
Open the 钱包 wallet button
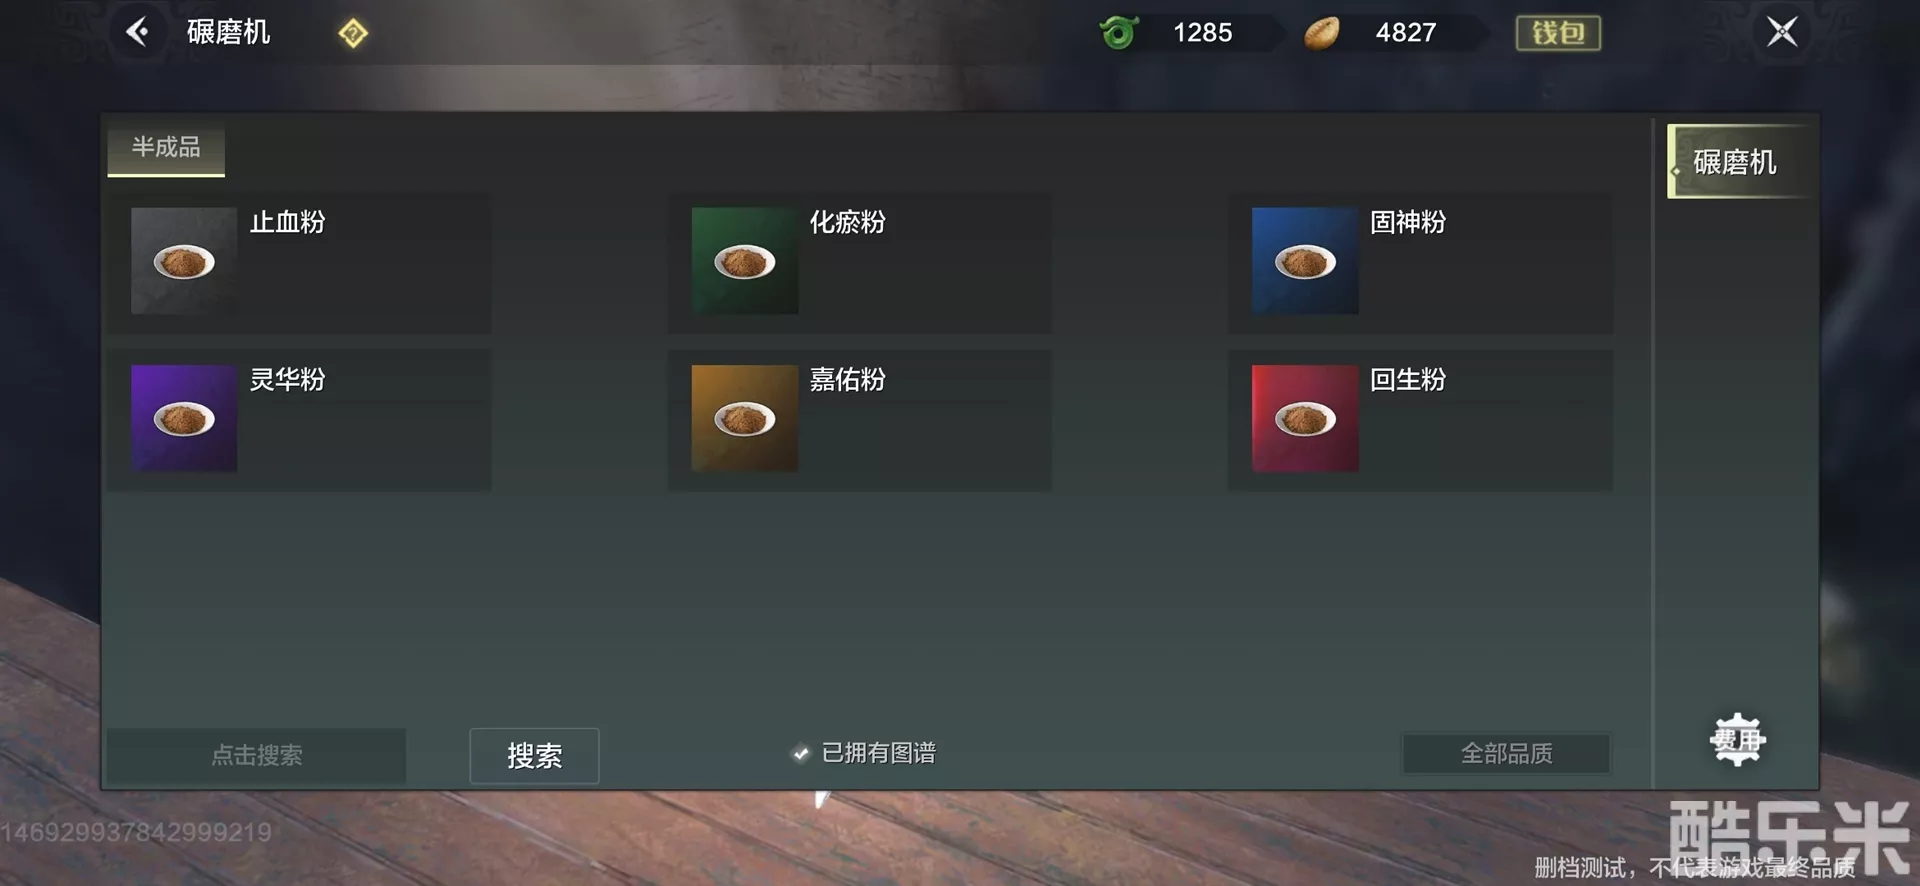[1558, 33]
